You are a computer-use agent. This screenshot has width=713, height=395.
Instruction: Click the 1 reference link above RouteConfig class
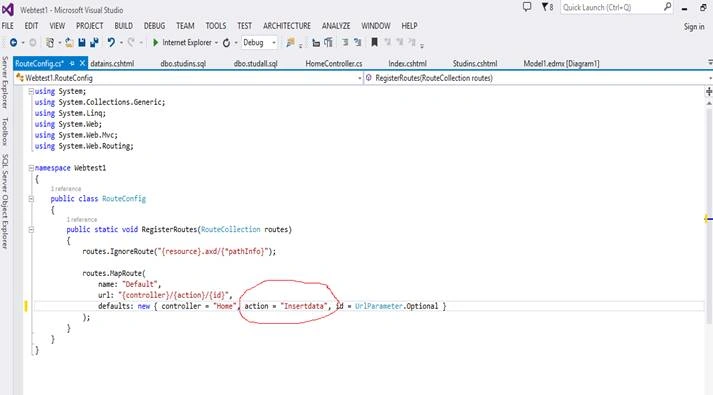click(x=66, y=189)
